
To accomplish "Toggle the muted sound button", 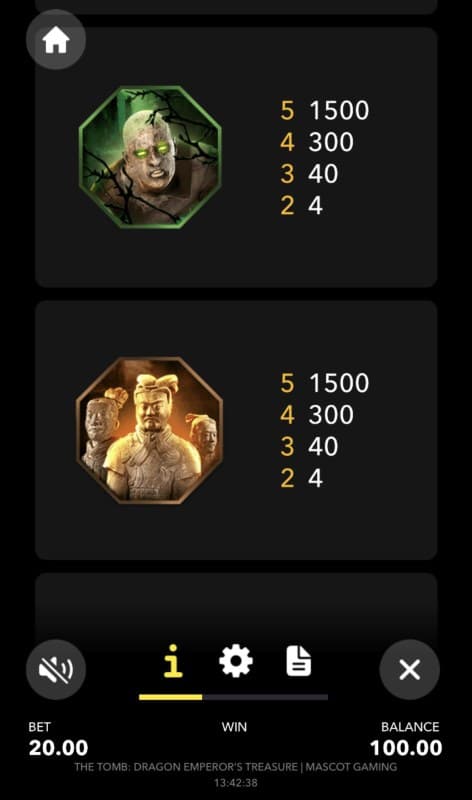I will click(56, 669).
